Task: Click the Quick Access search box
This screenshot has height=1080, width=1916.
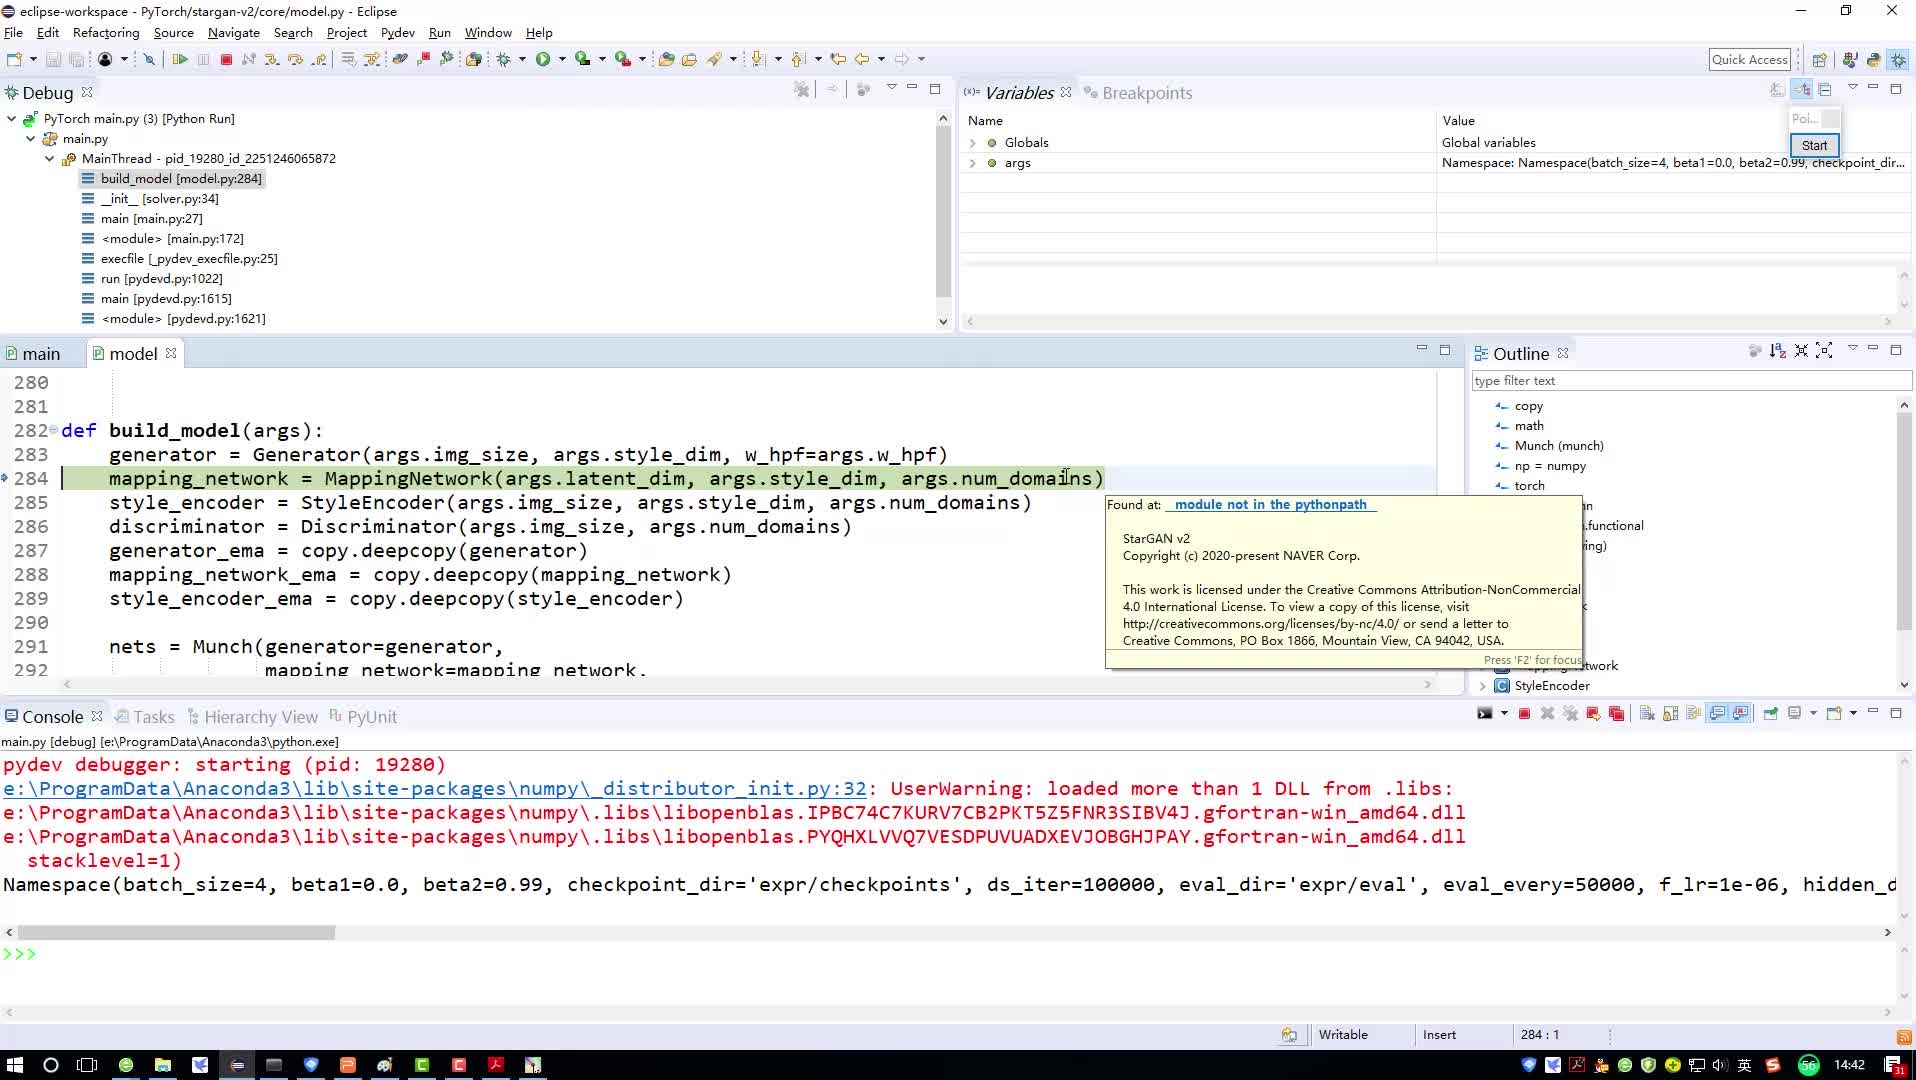Action: [x=1750, y=60]
